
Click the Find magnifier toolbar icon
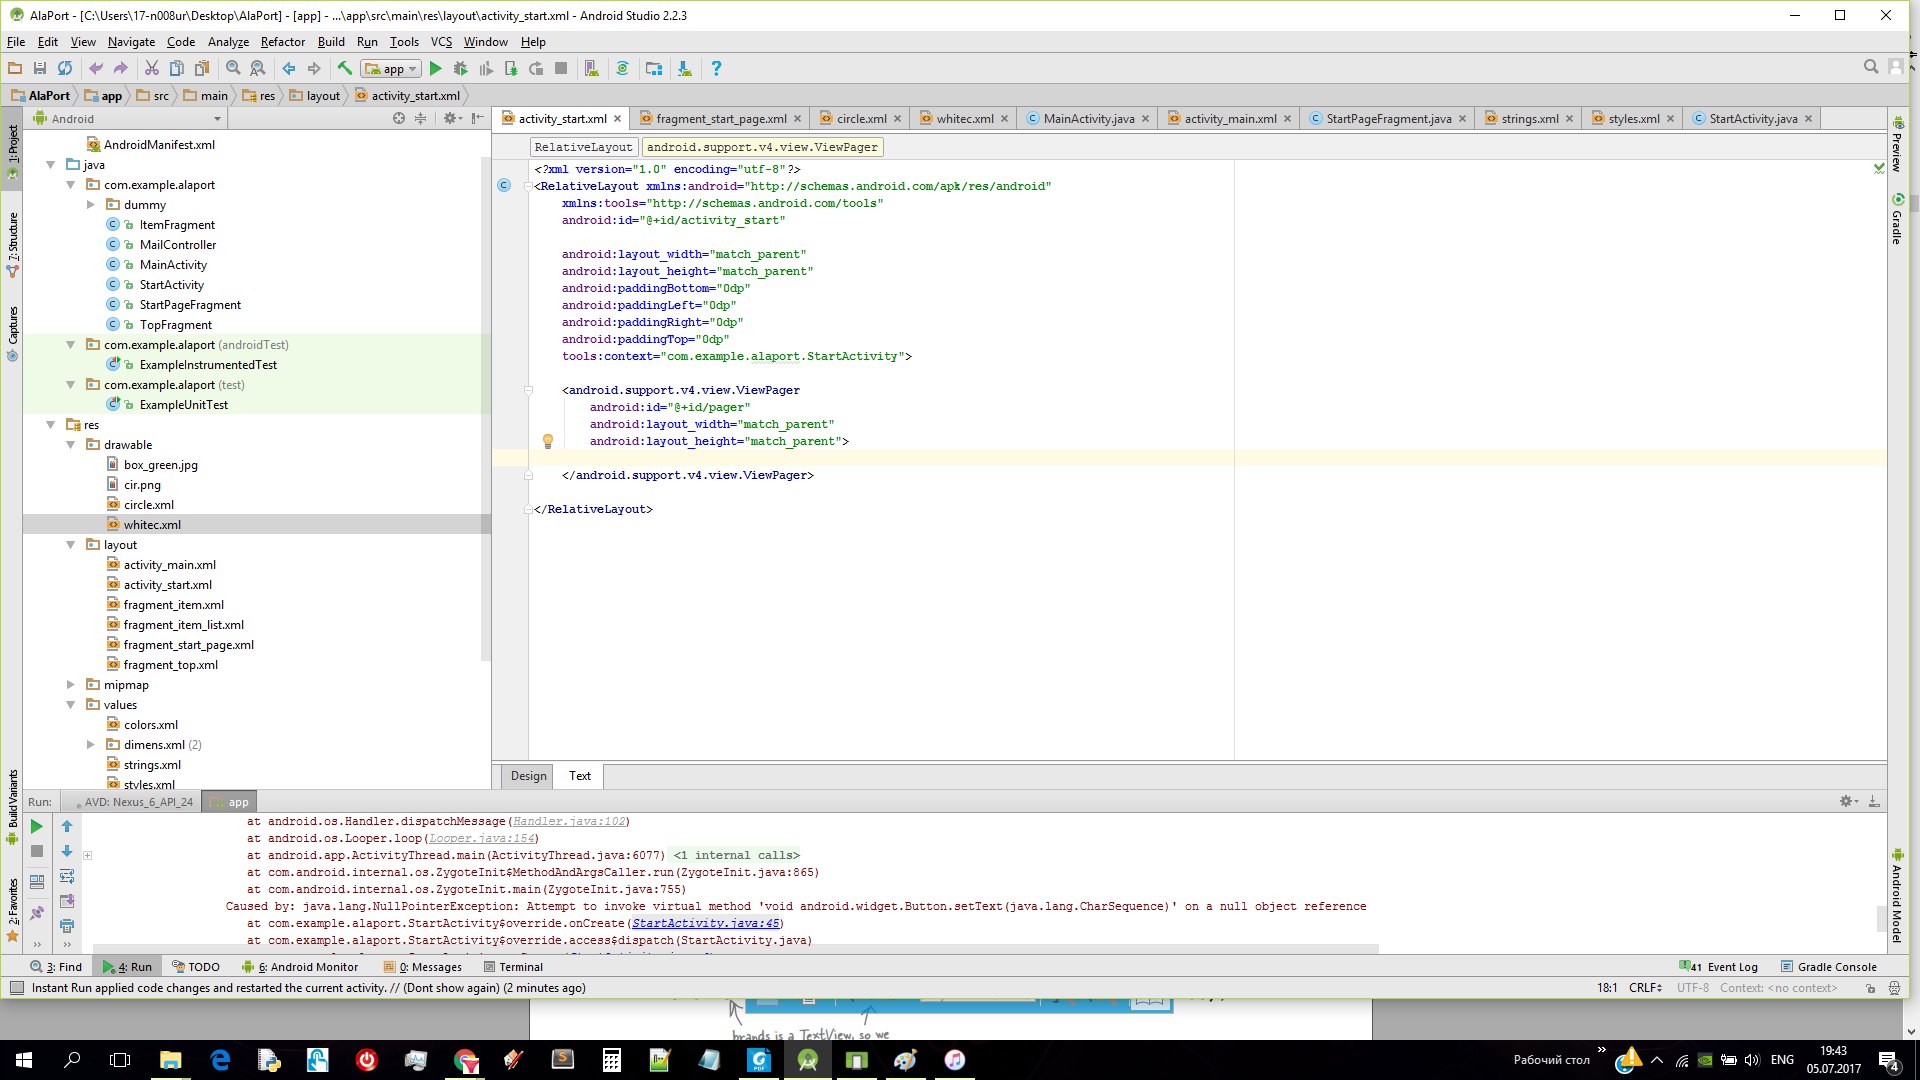click(233, 68)
